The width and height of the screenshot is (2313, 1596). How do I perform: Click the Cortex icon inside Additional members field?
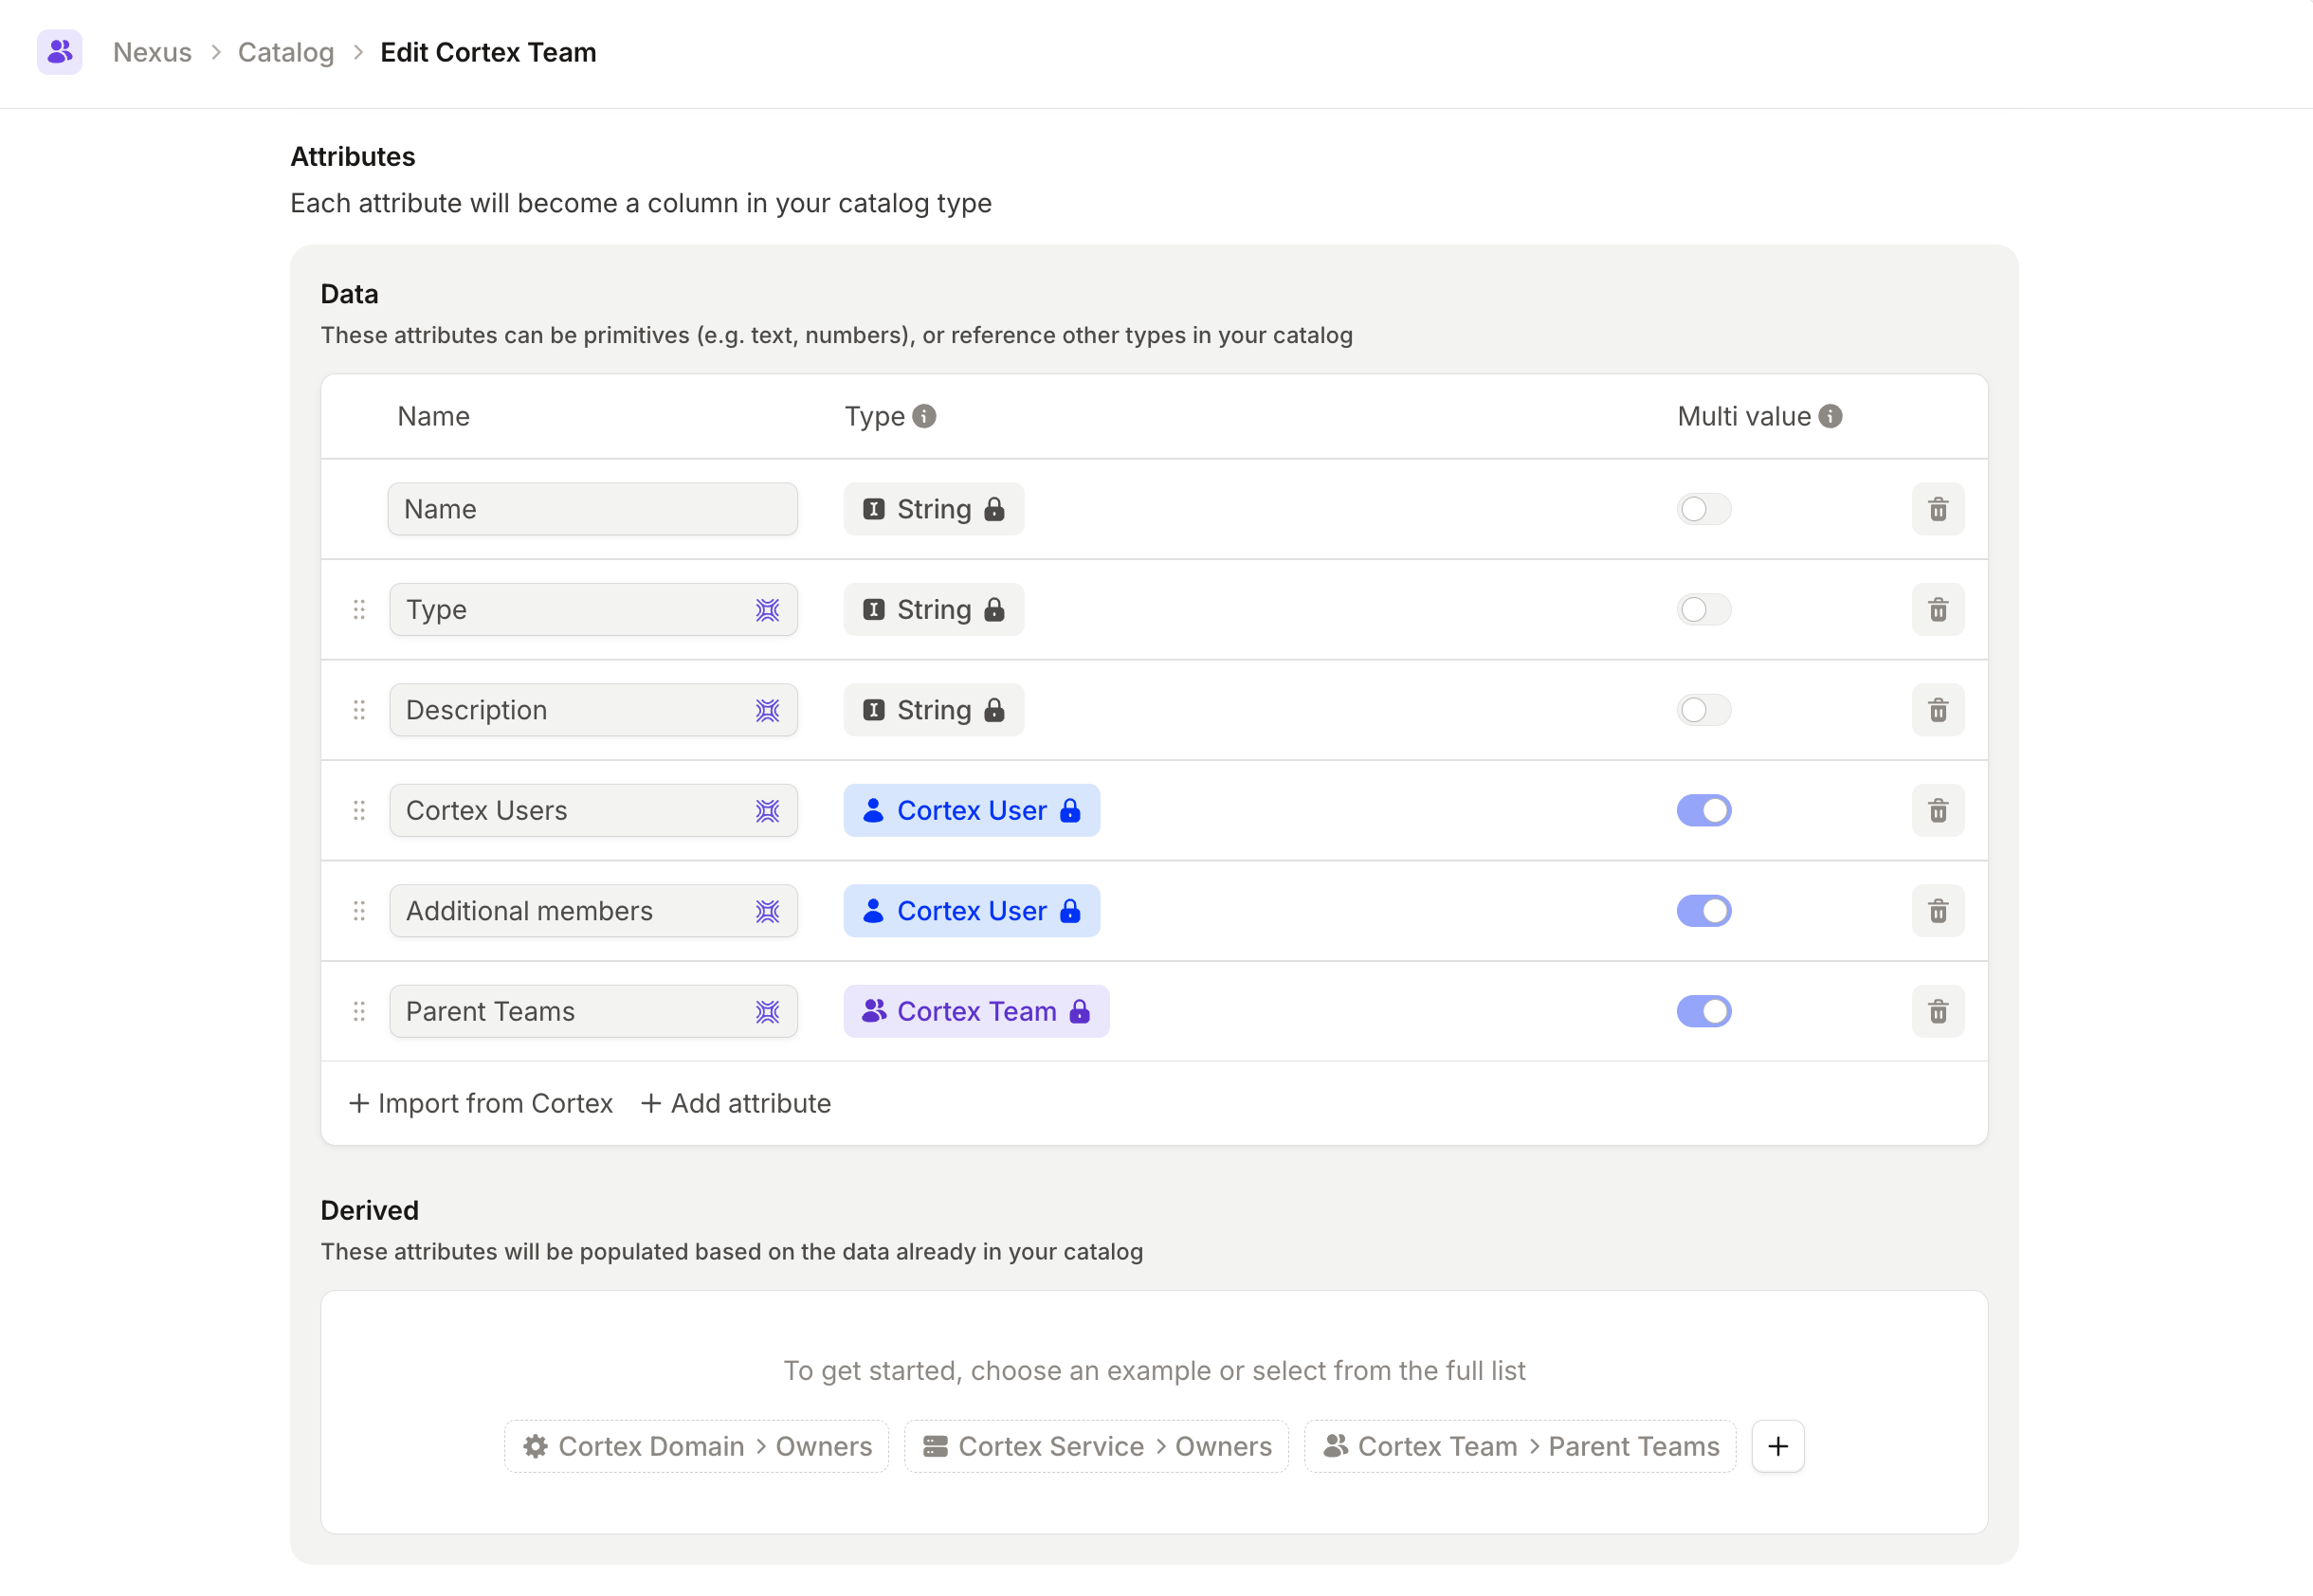pyautogui.click(x=767, y=911)
